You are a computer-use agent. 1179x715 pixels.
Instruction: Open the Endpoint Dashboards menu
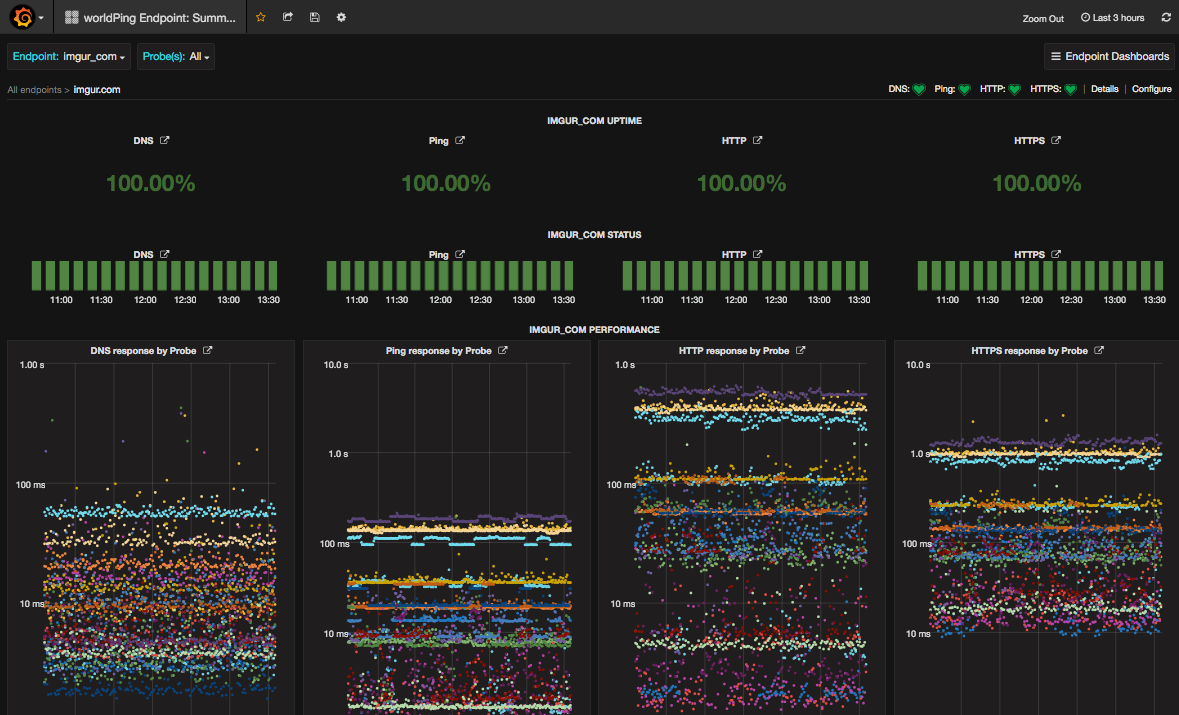coord(1109,56)
